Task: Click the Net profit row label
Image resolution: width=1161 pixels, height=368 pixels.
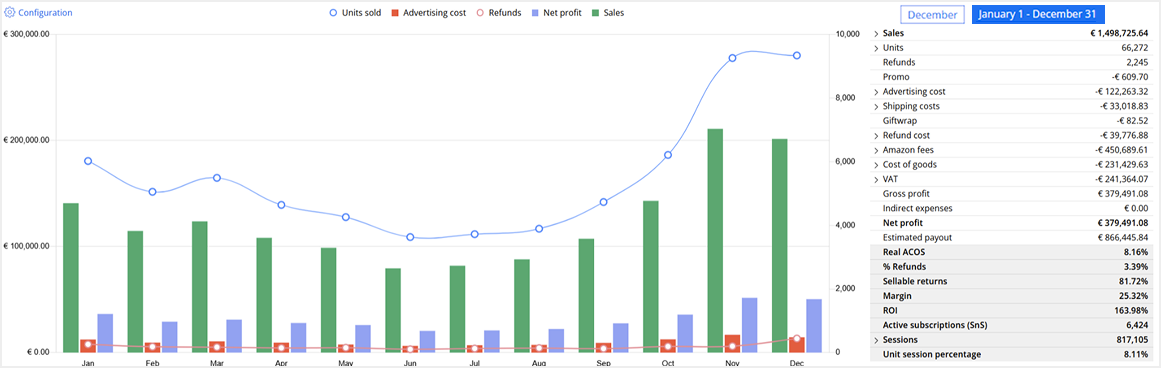Action: (904, 223)
